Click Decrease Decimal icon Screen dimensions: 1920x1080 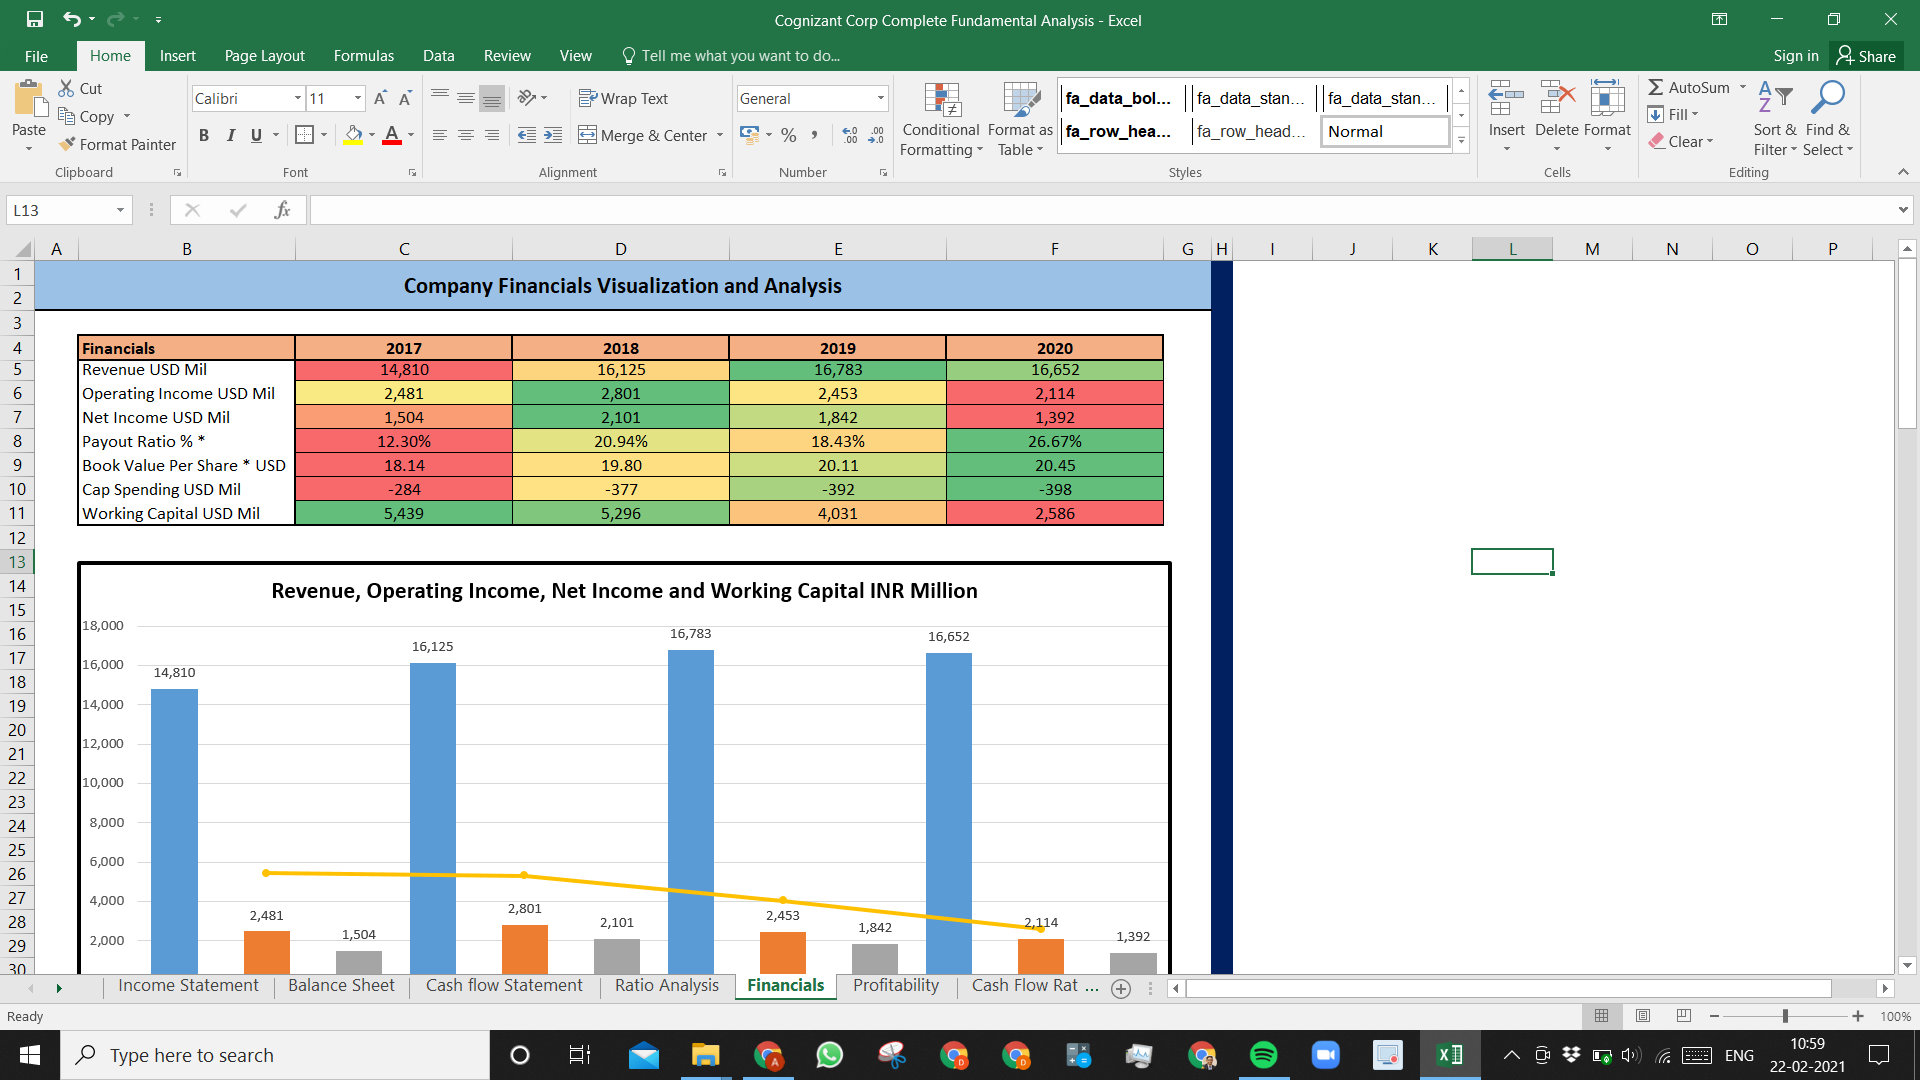[876, 135]
